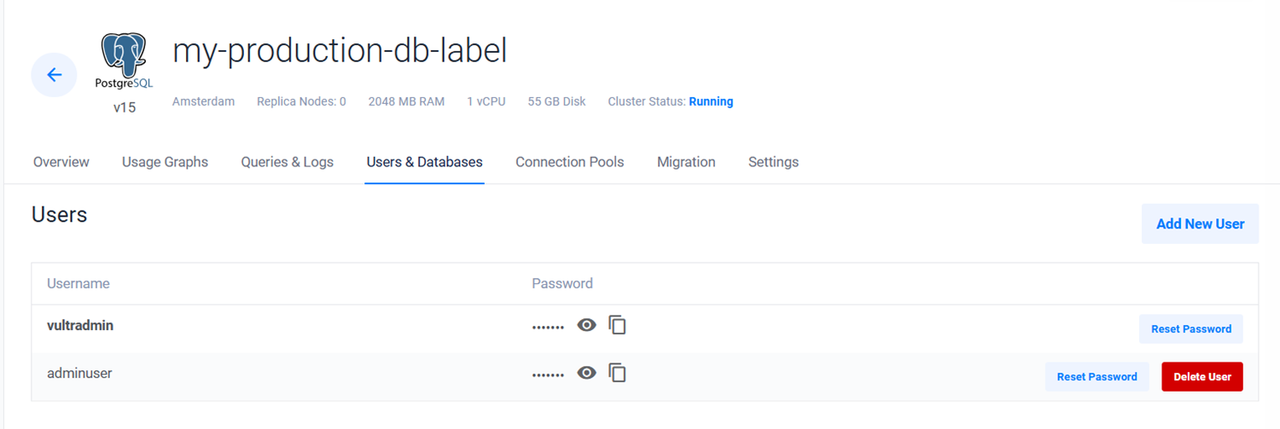Go to the Connection Pools tab
The width and height of the screenshot is (1280, 429).
click(x=570, y=162)
